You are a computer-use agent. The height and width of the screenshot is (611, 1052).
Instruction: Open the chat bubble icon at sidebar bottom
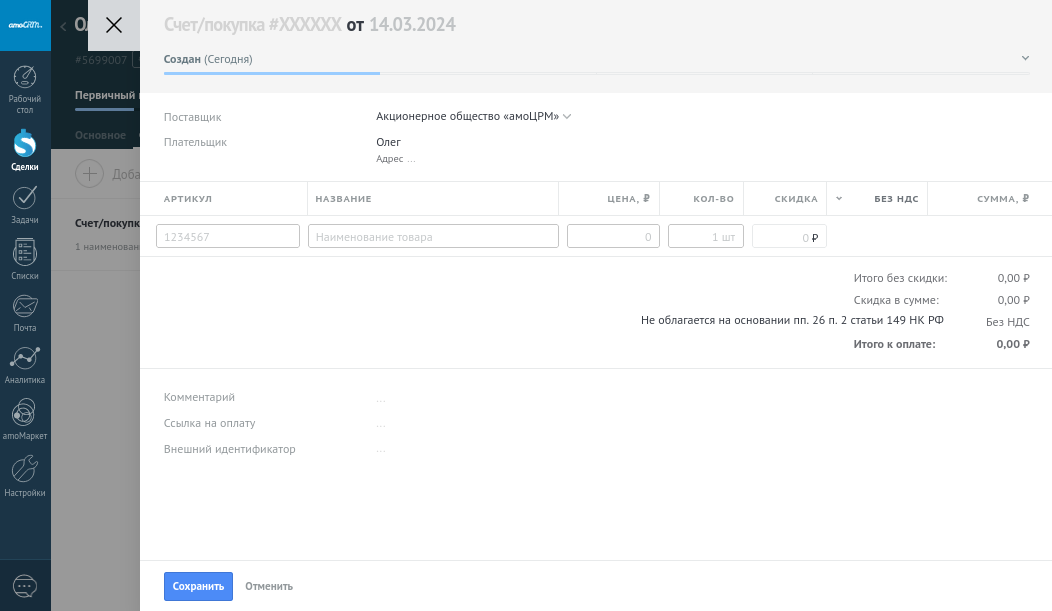pyautogui.click(x=25, y=586)
